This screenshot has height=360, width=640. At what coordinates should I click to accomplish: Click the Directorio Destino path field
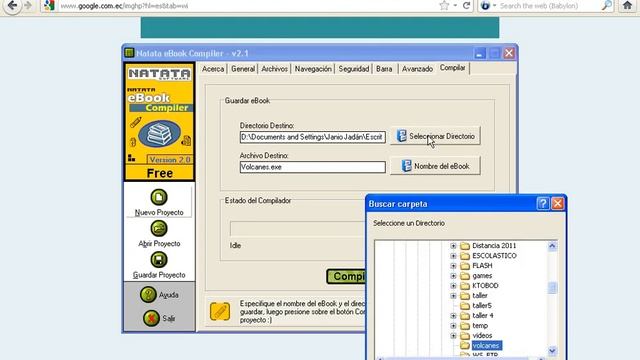point(313,137)
